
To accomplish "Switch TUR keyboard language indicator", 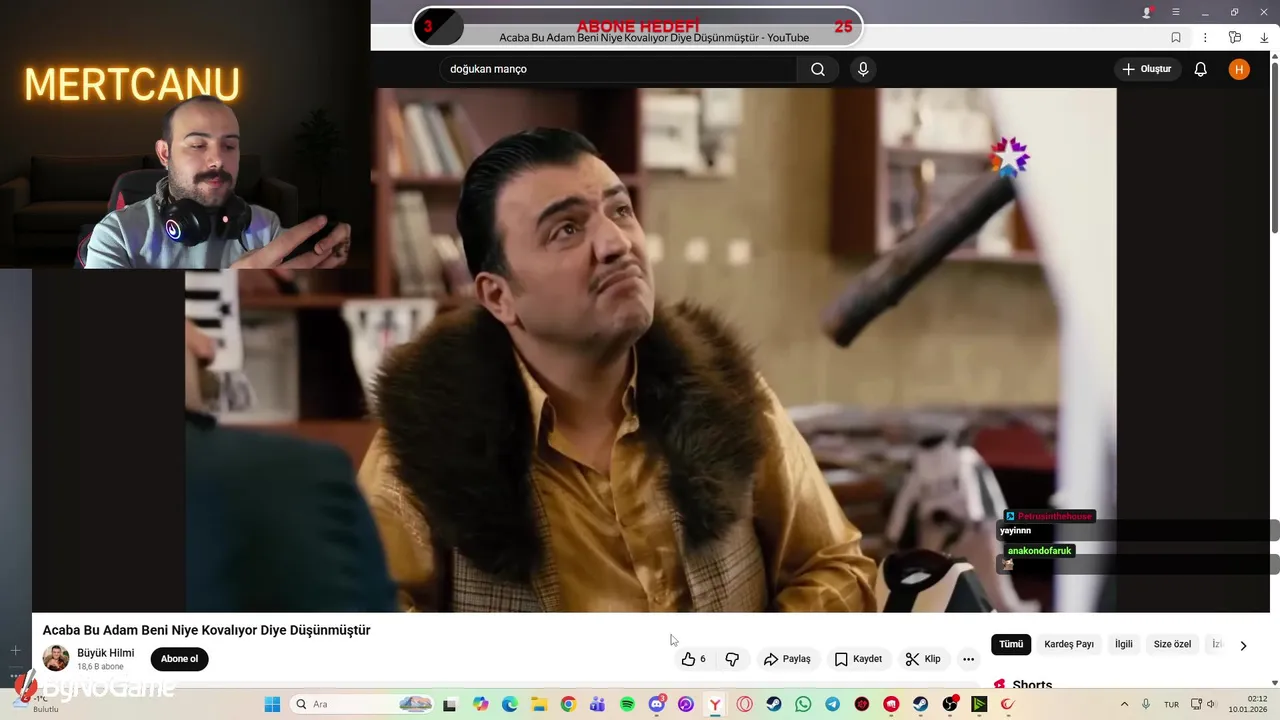I will click(1171, 704).
